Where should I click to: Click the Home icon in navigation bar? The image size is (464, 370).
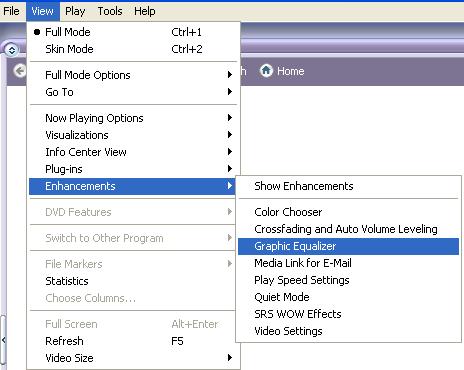[266, 71]
